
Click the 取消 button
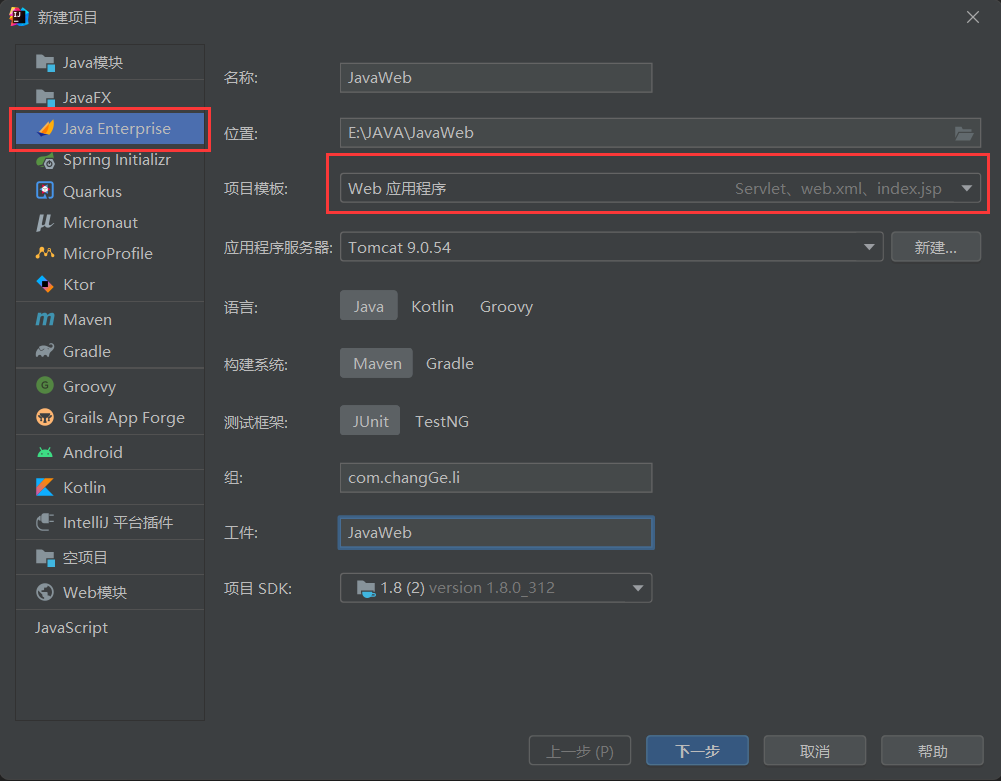[x=815, y=751]
